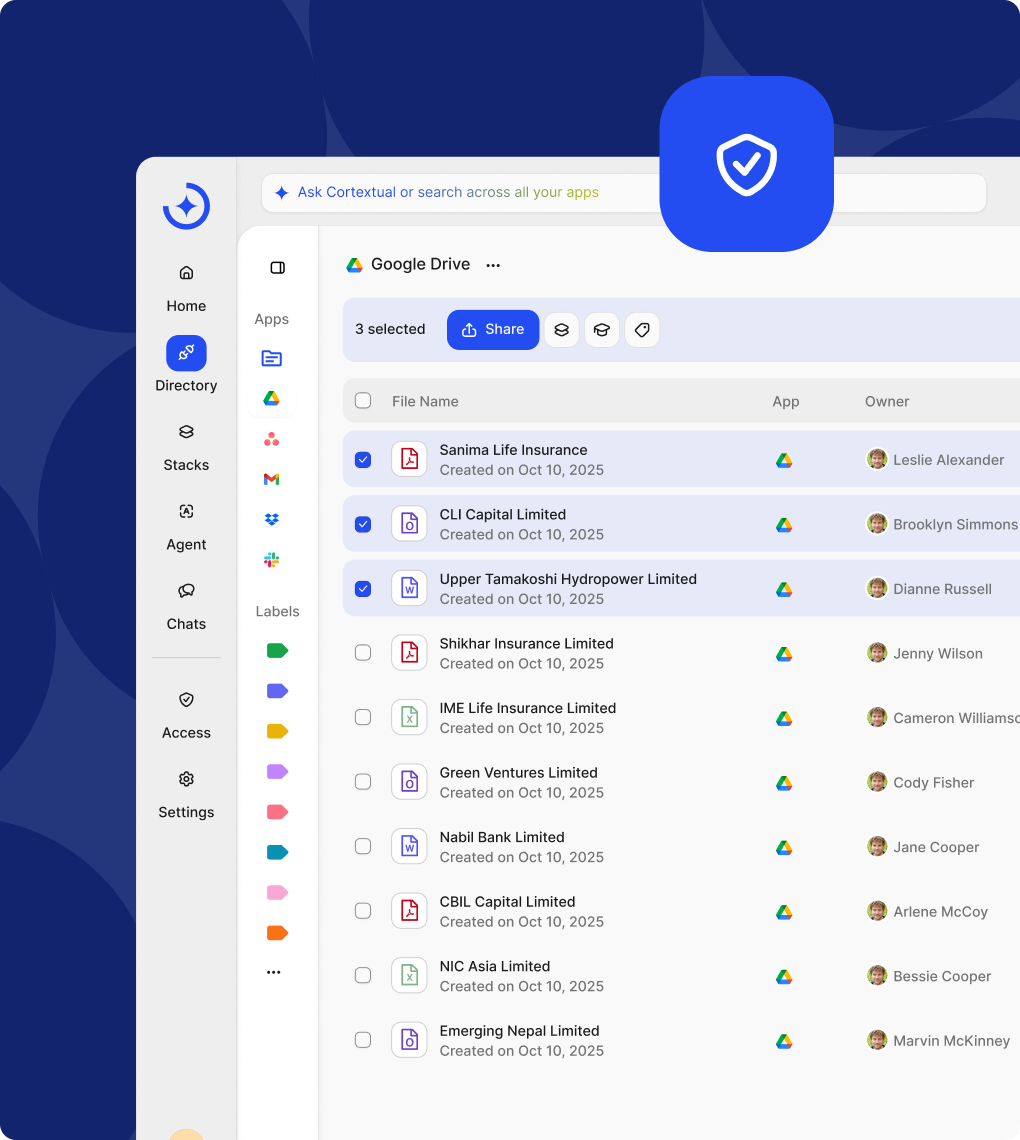Uncheck the Sanima Life Insurance checkbox

pyautogui.click(x=363, y=460)
